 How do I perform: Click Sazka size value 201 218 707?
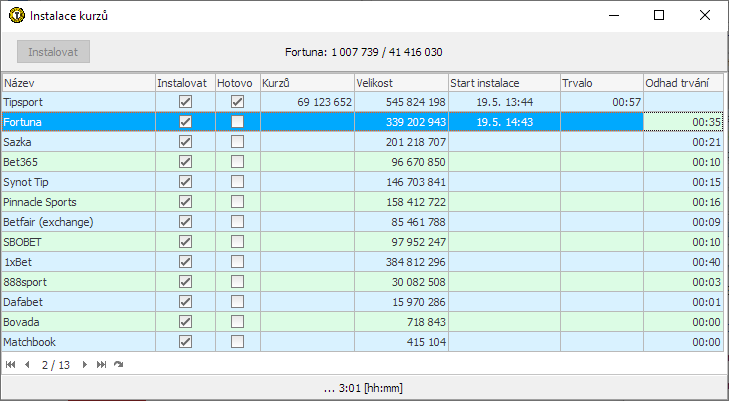click(x=416, y=142)
